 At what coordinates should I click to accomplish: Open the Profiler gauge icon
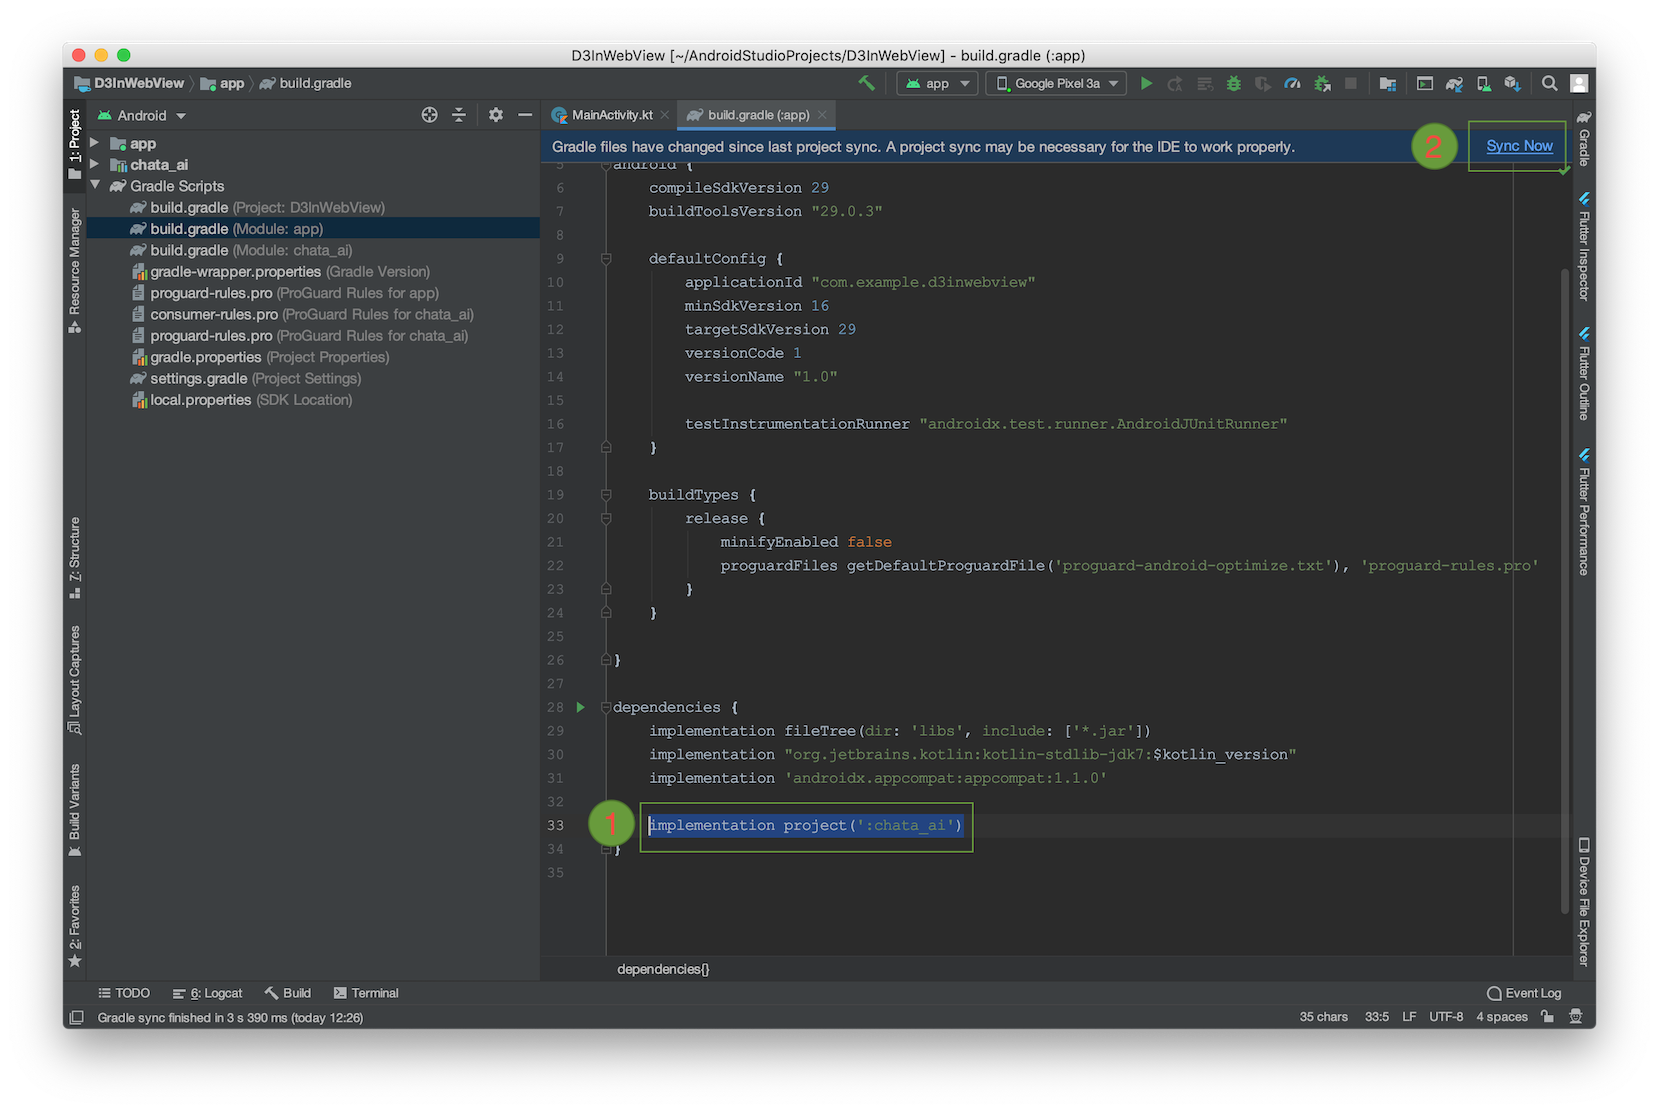pyautogui.click(x=1292, y=84)
